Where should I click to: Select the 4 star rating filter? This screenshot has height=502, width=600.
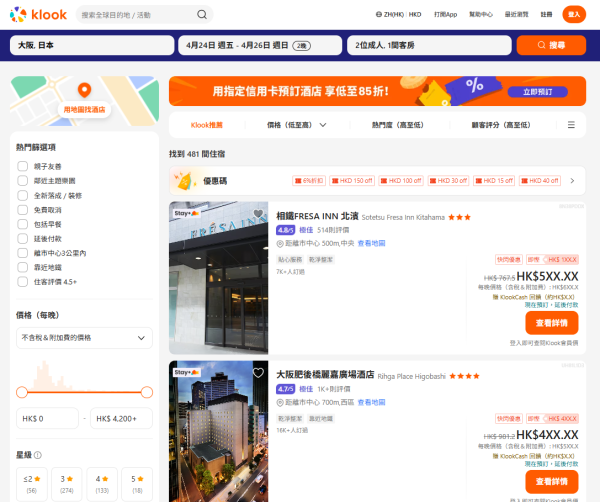102,484
